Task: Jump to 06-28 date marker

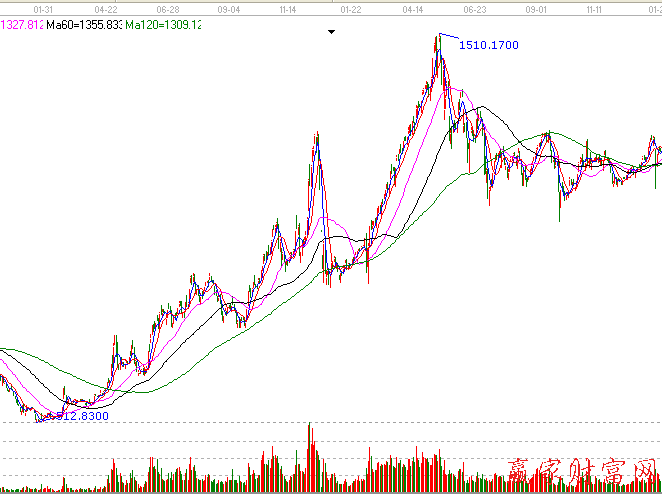Action: coord(168,8)
